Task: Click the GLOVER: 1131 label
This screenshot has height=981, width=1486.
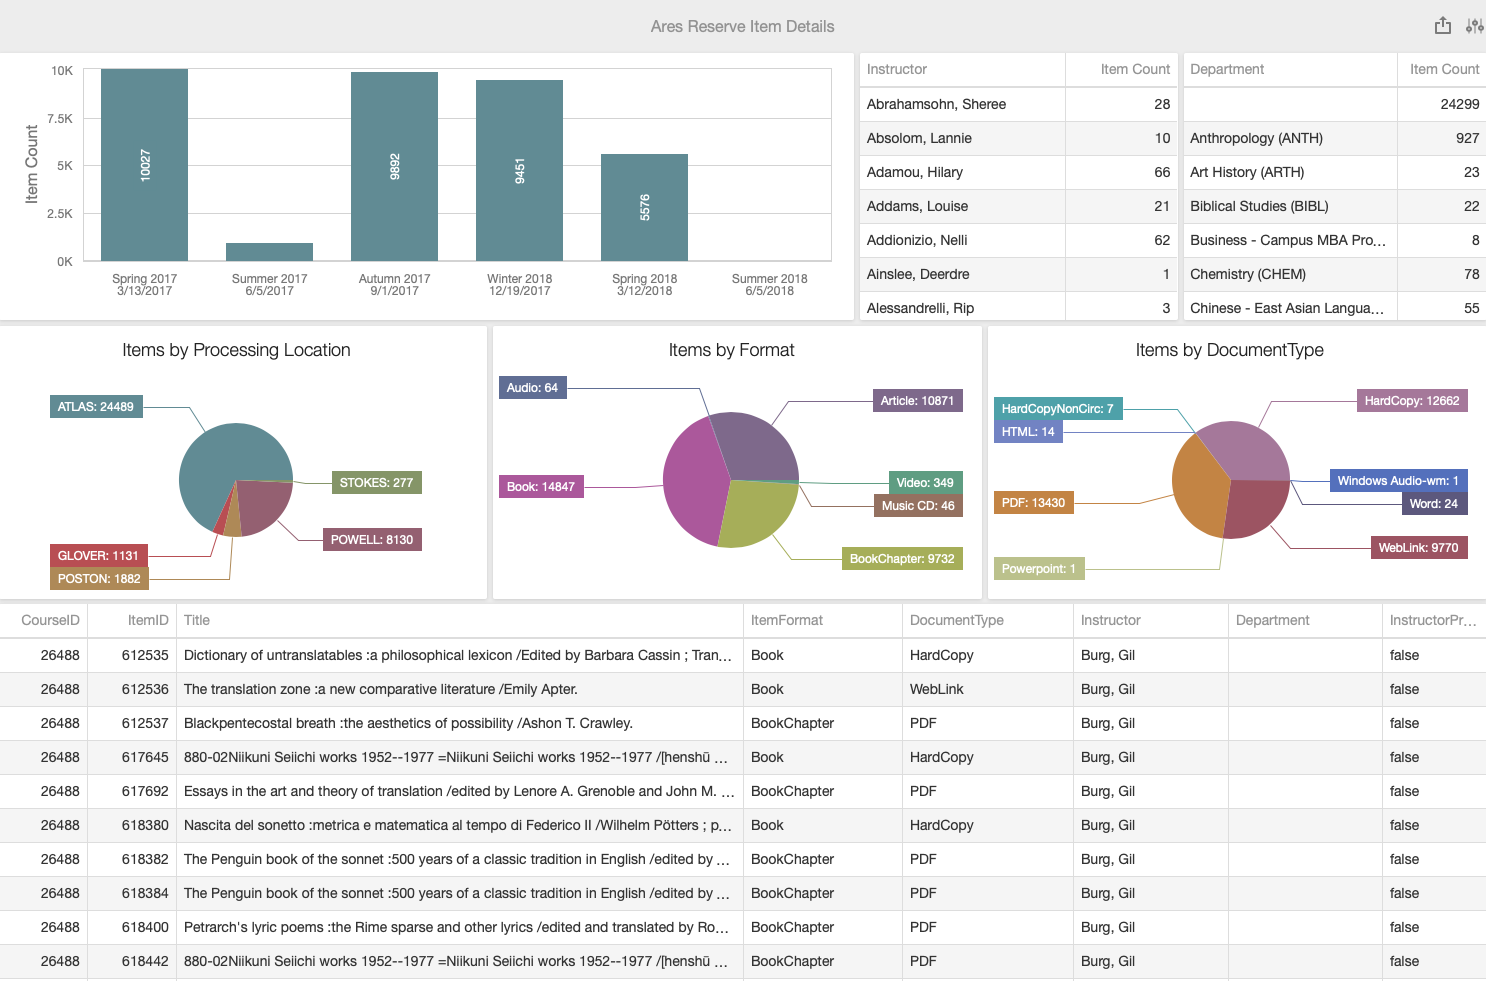Action: pos(97,555)
